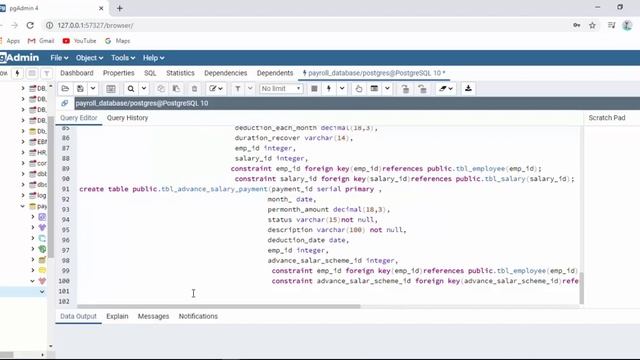Screen dimensions: 640x360
Task: Open the Gmail bookmark
Action: coord(41,41)
